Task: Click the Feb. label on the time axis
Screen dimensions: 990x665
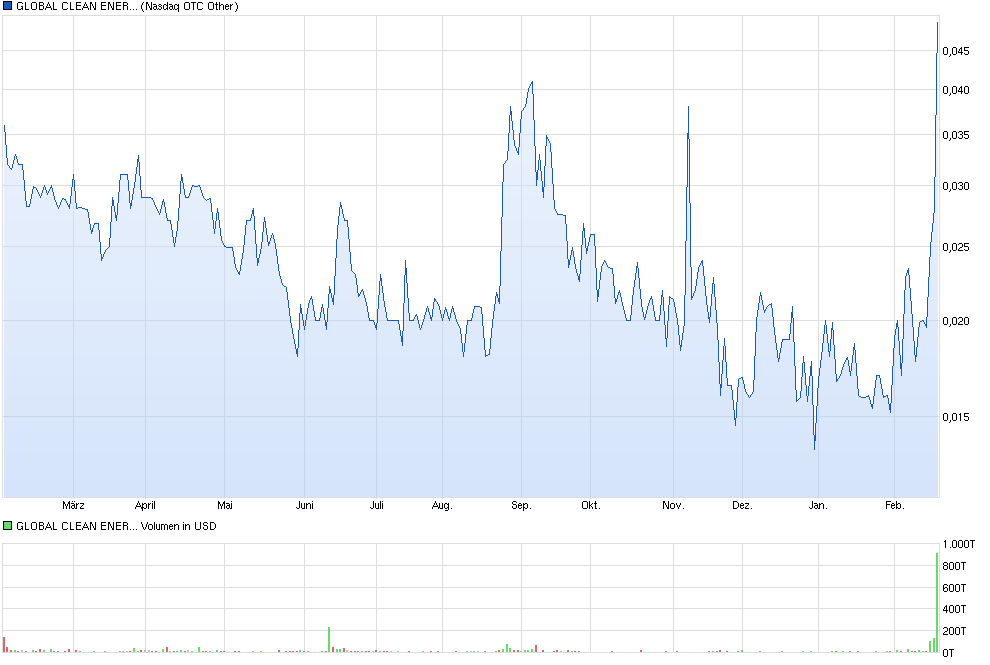Action: [x=895, y=506]
